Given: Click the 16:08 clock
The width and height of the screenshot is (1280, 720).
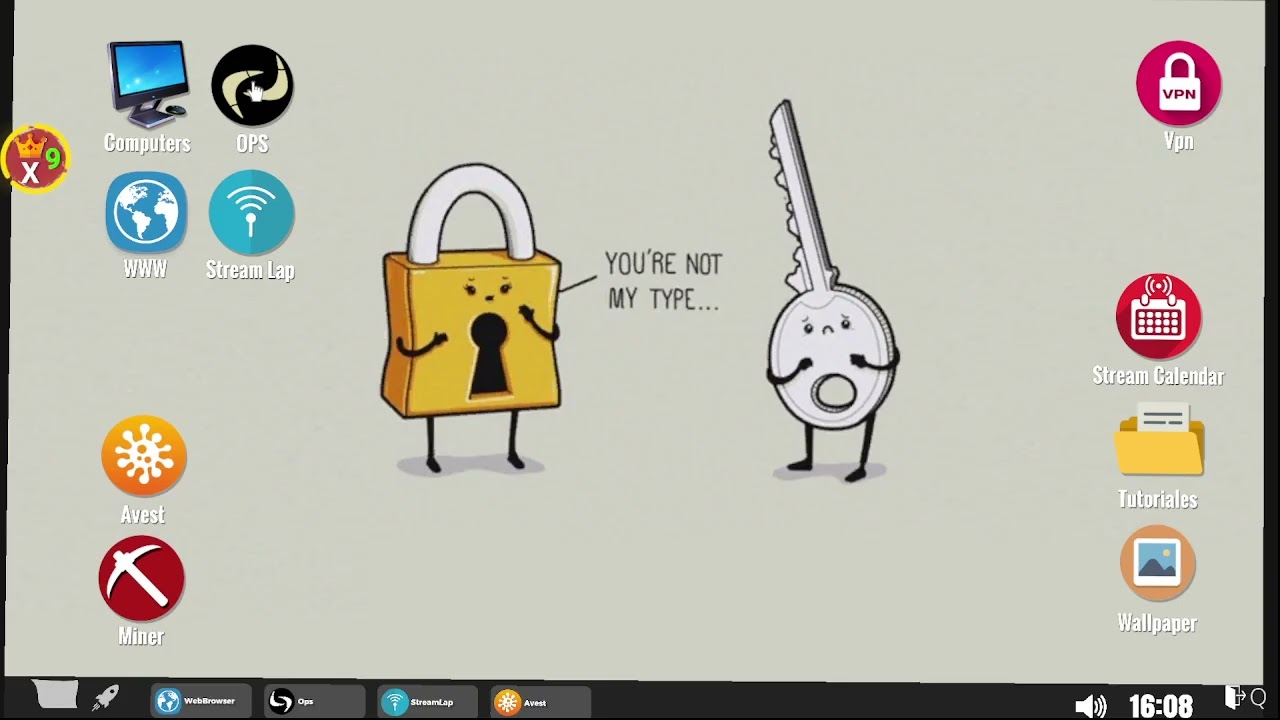Looking at the screenshot, I should [x=1161, y=706].
